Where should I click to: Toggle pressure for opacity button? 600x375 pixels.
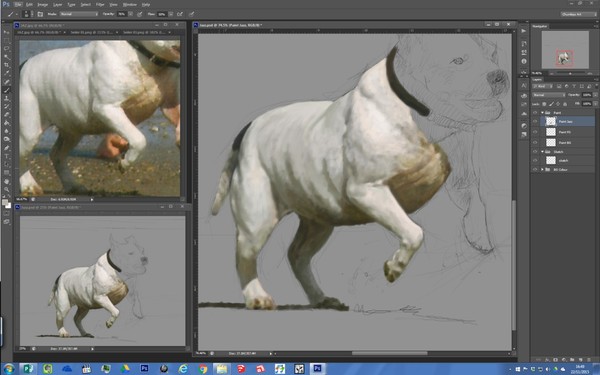click(140, 14)
